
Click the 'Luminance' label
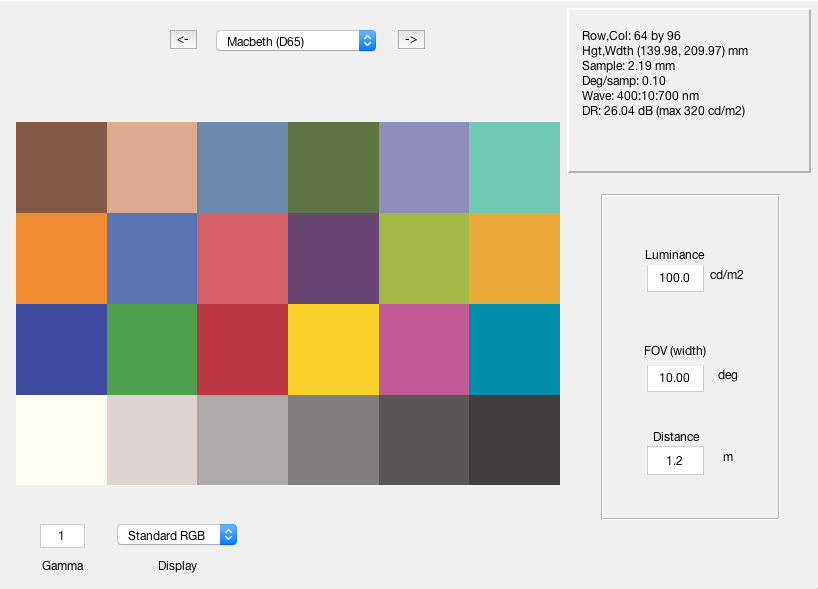675,255
